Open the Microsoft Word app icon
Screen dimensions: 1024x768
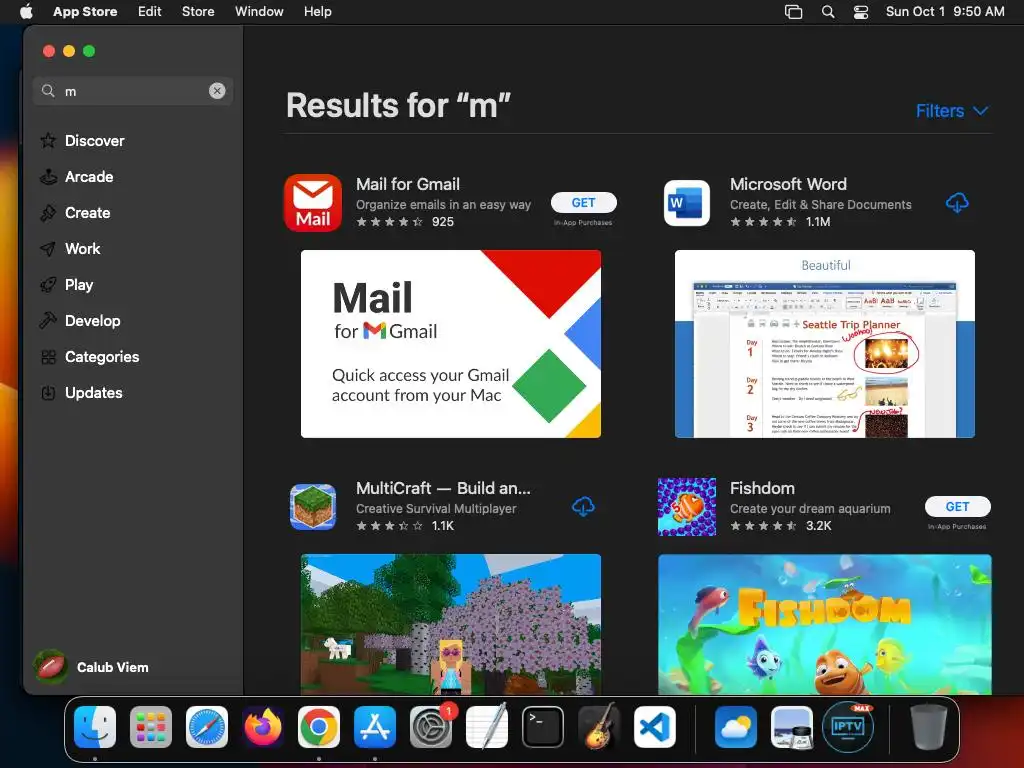pyautogui.click(x=686, y=203)
